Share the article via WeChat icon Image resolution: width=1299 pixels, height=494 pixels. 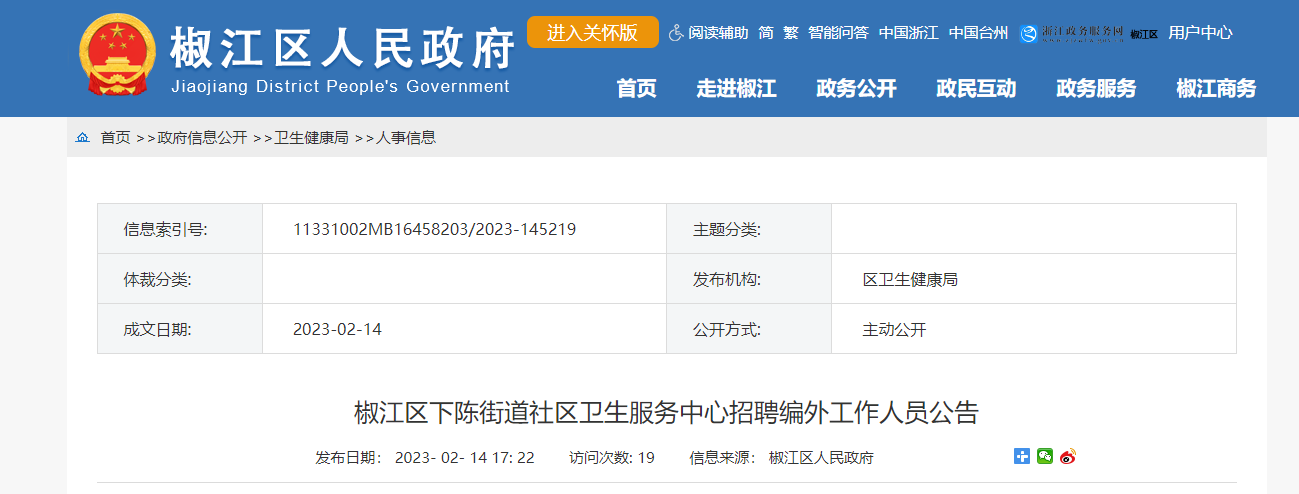click(1044, 457)
